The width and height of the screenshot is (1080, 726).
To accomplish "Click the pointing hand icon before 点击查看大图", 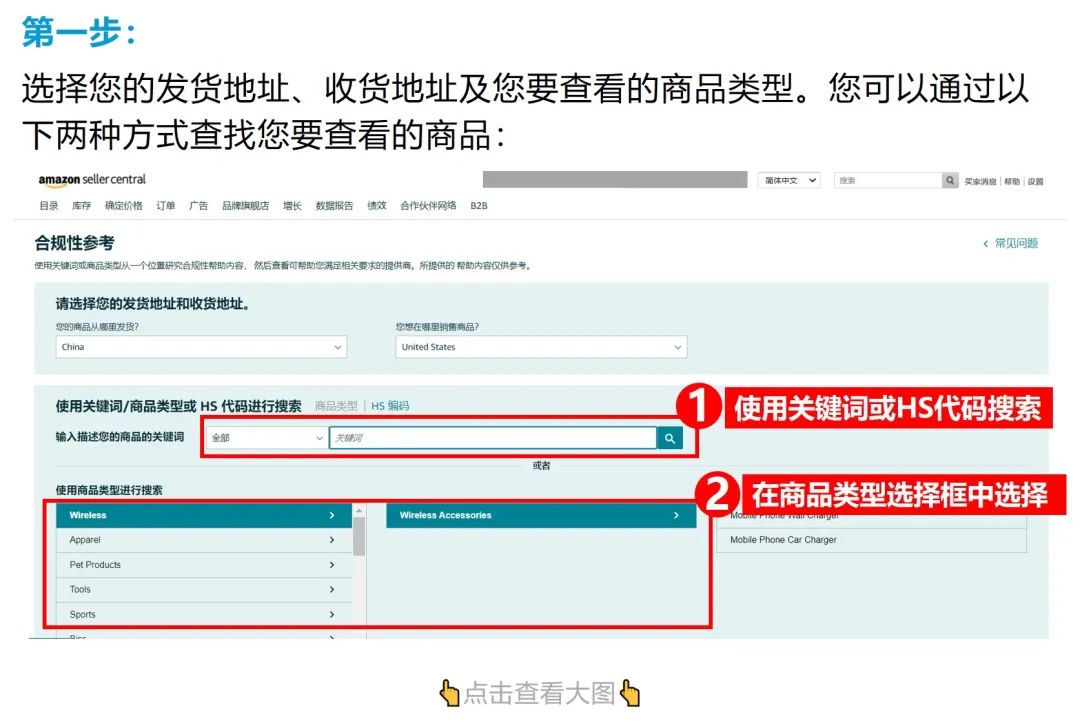I will pos(450,692).
